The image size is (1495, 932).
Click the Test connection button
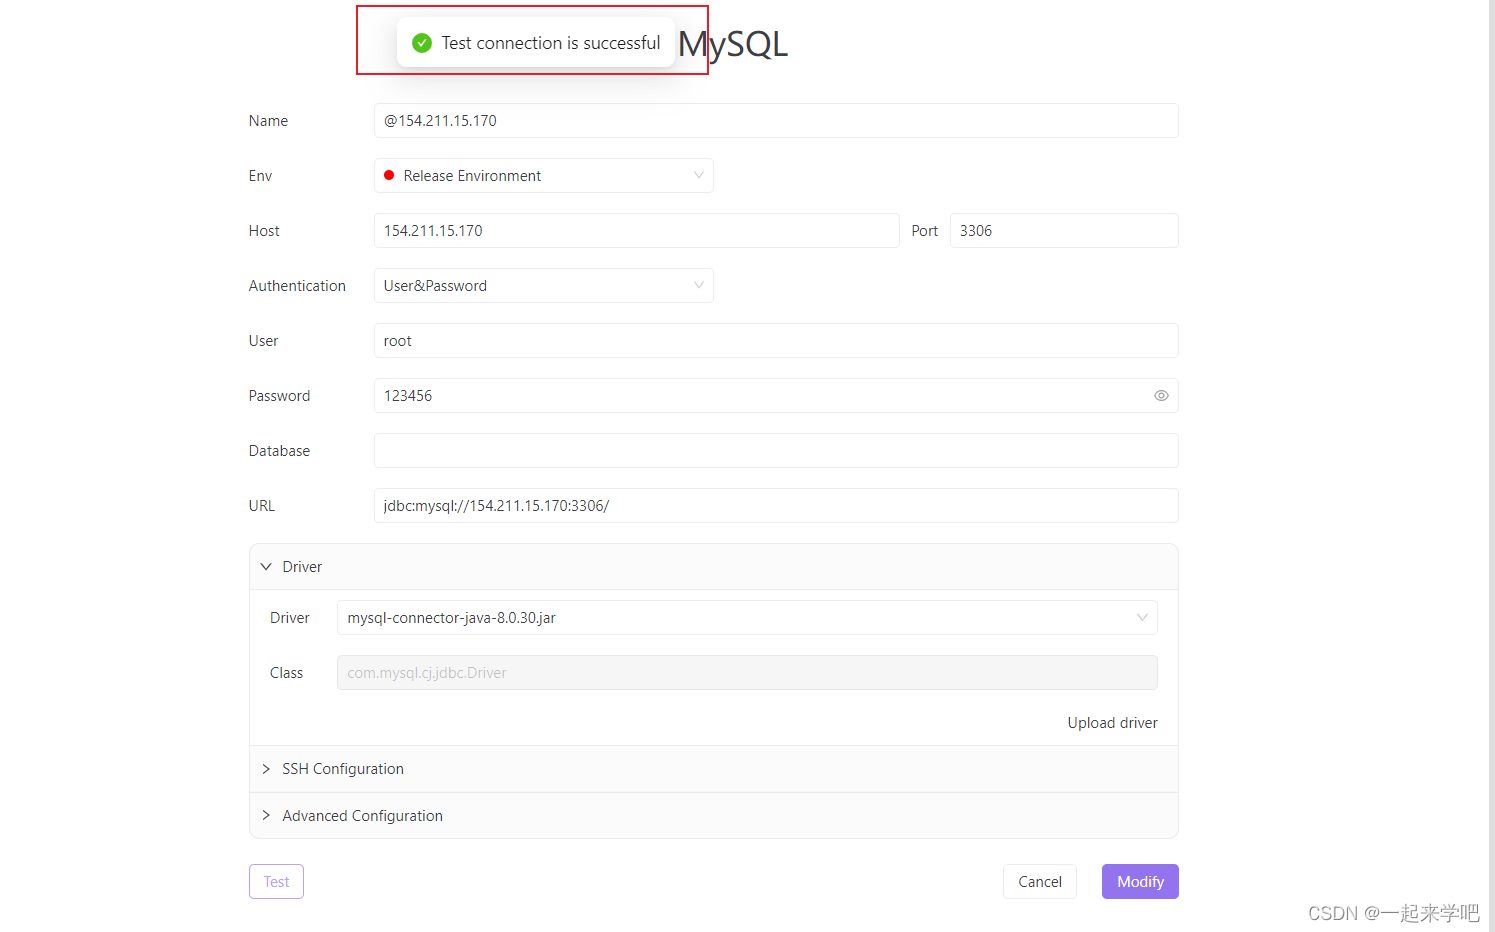tap(276, 882)
